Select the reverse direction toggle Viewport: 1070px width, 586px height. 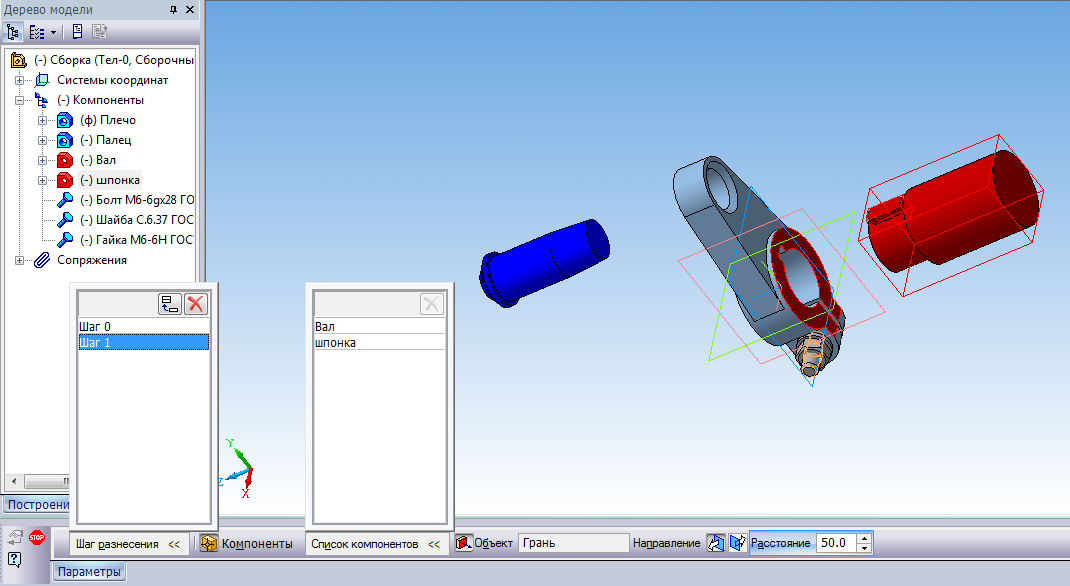click(737, 544)
